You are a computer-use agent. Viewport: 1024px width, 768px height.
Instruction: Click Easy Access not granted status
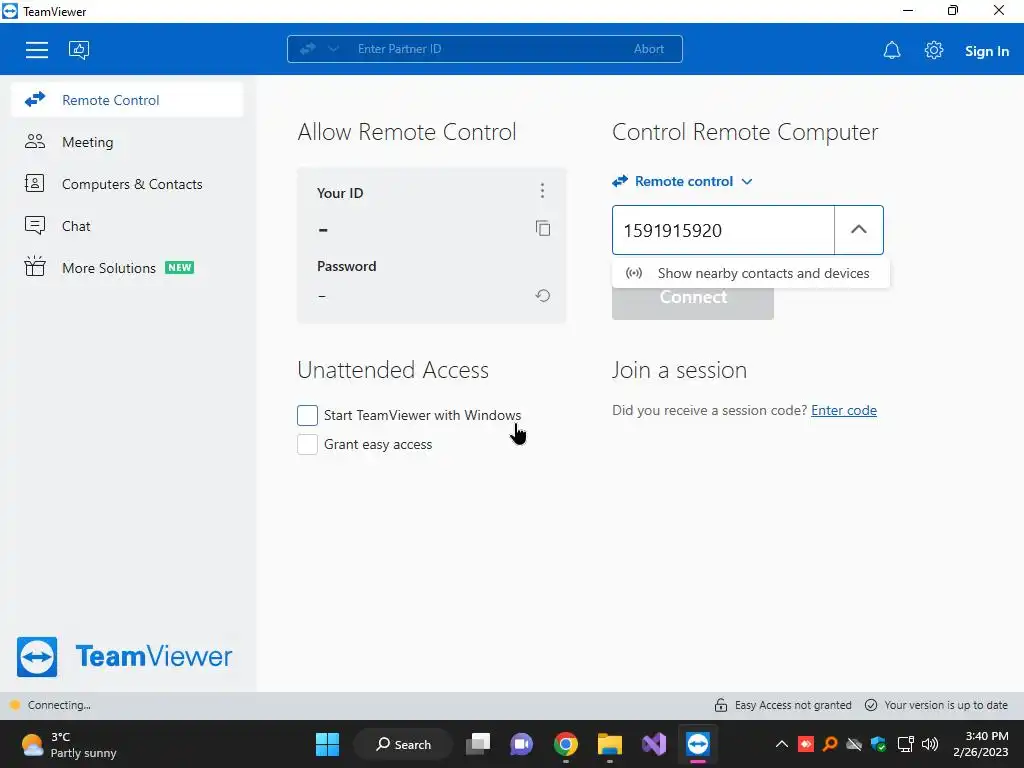(782, 705)
